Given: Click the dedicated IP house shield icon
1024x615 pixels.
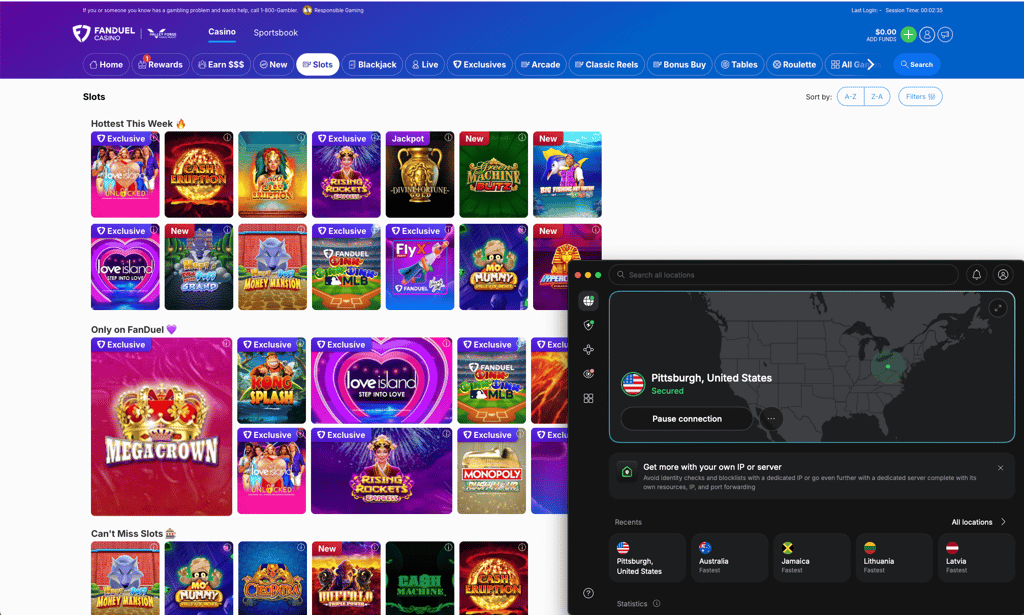Looking at the screenshot, I should (627, 472).
